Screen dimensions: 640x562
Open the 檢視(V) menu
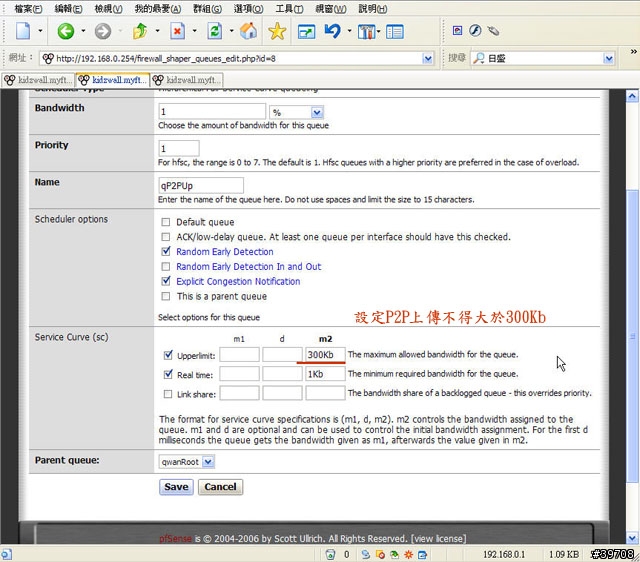[x=108, y=9]
